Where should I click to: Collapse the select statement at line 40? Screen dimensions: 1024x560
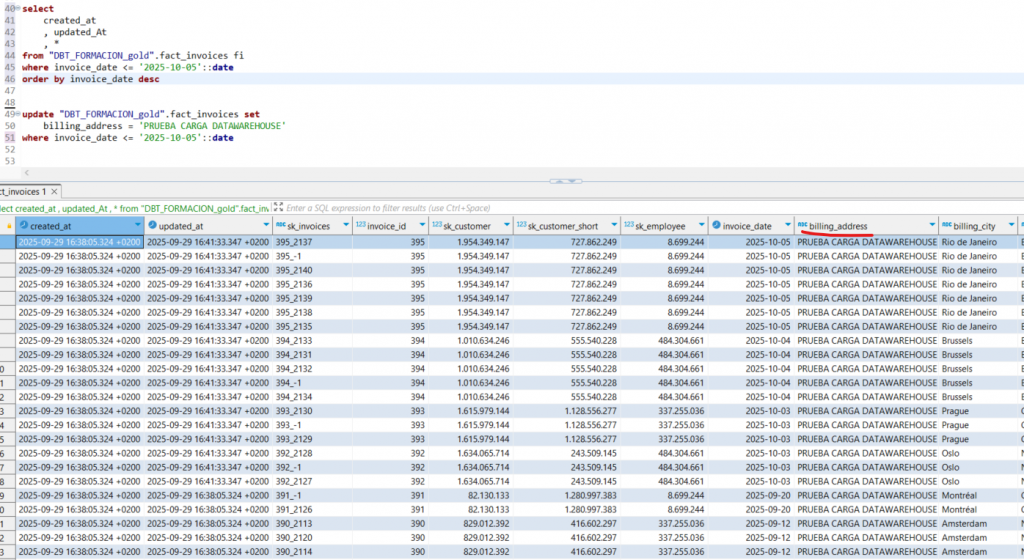(18, 8)
